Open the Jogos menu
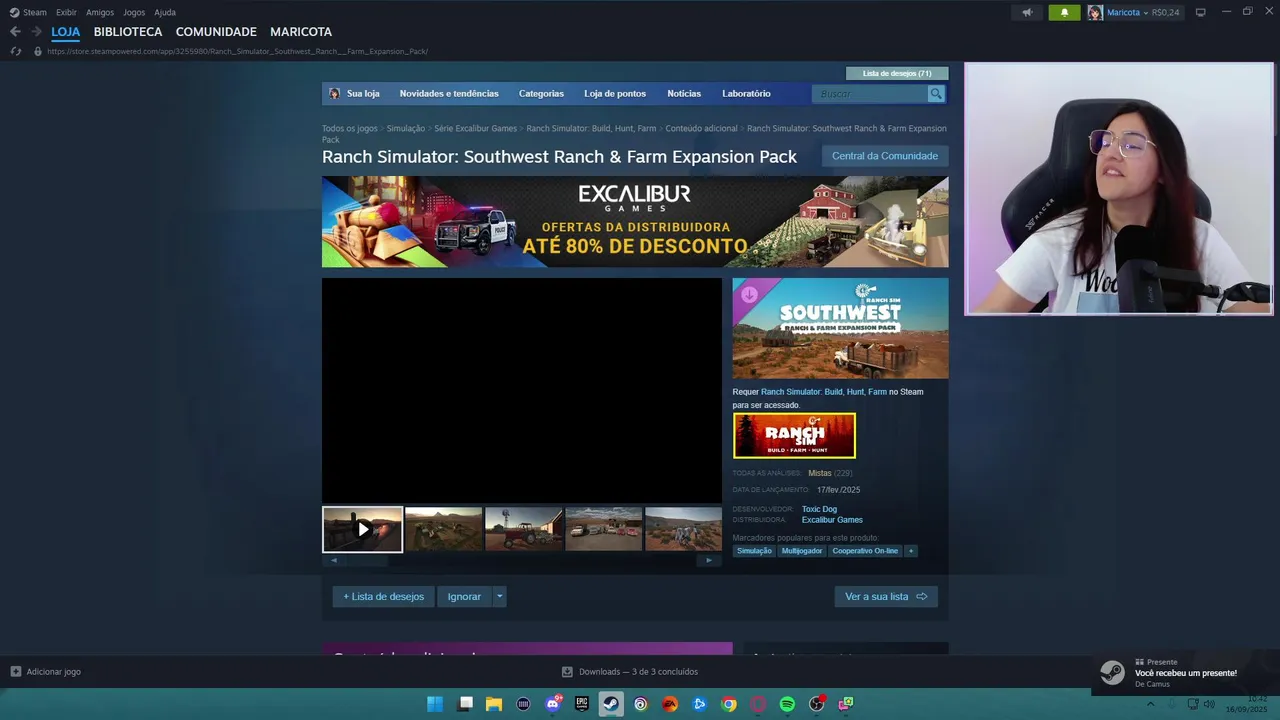1280x720 pixels. point(134,12)
